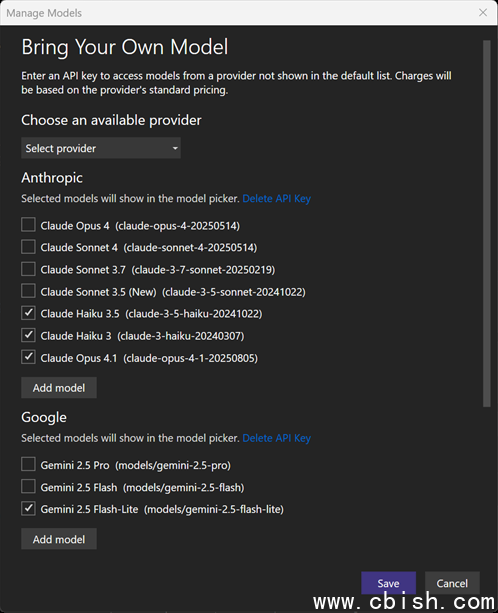Image resolution: width=498 pixels, height=613 pixels.
Task: Close the Manage Models dialog
Action: coord(483,13)
